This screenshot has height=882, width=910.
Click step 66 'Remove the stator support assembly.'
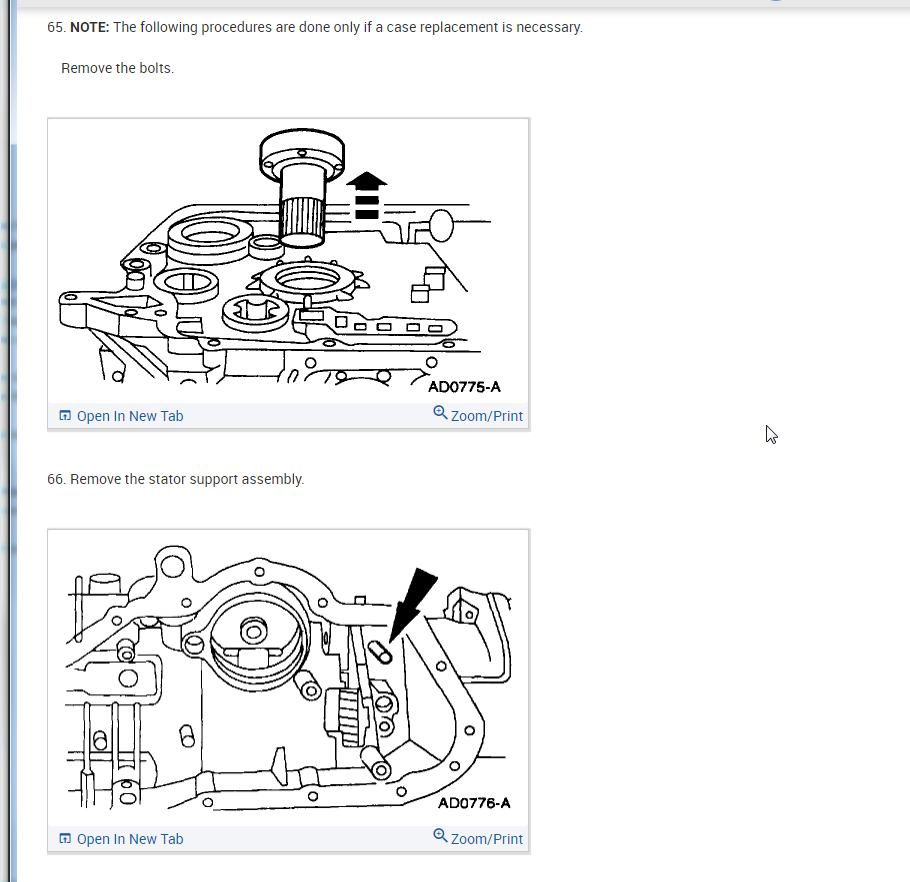pyautogui.click(x=176, y=479)
